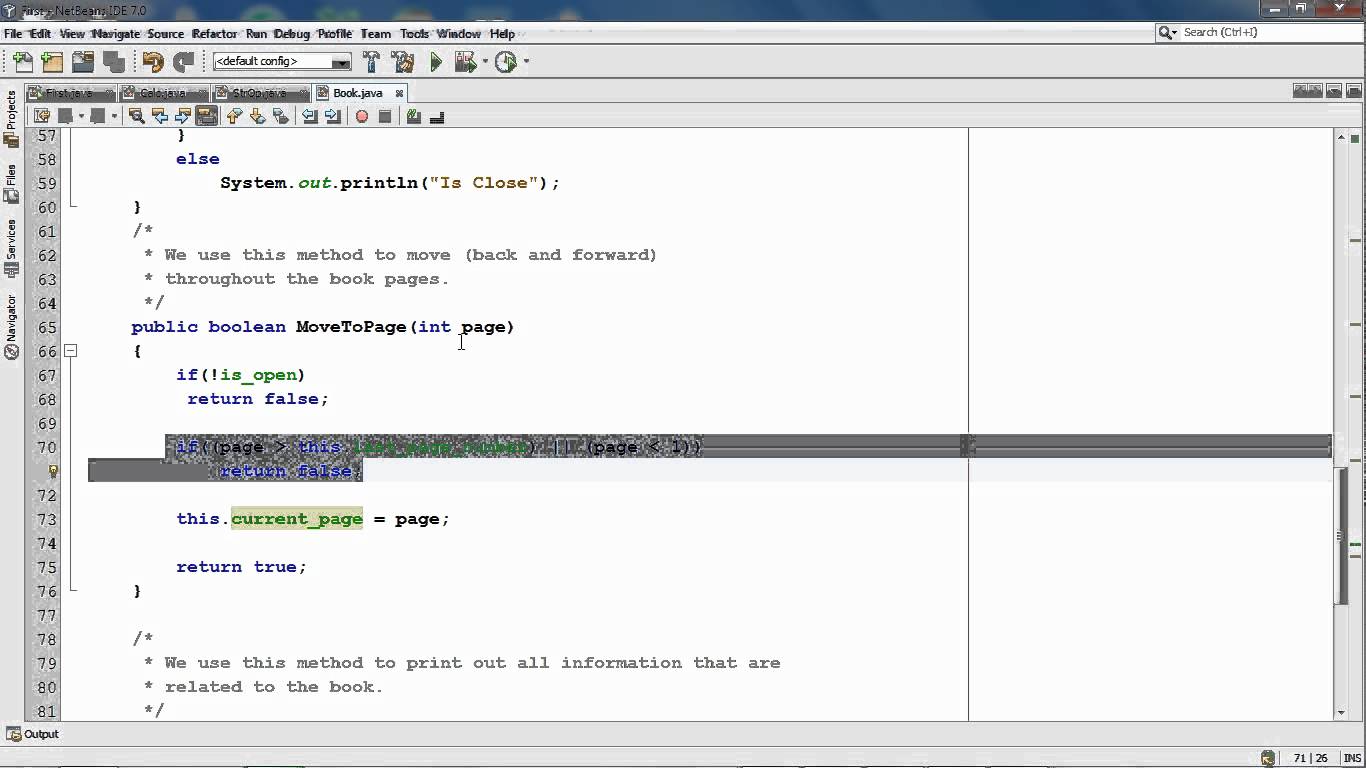Run the main project with green arrow
The image size is (1366, 768).
[x=436, y=62]
